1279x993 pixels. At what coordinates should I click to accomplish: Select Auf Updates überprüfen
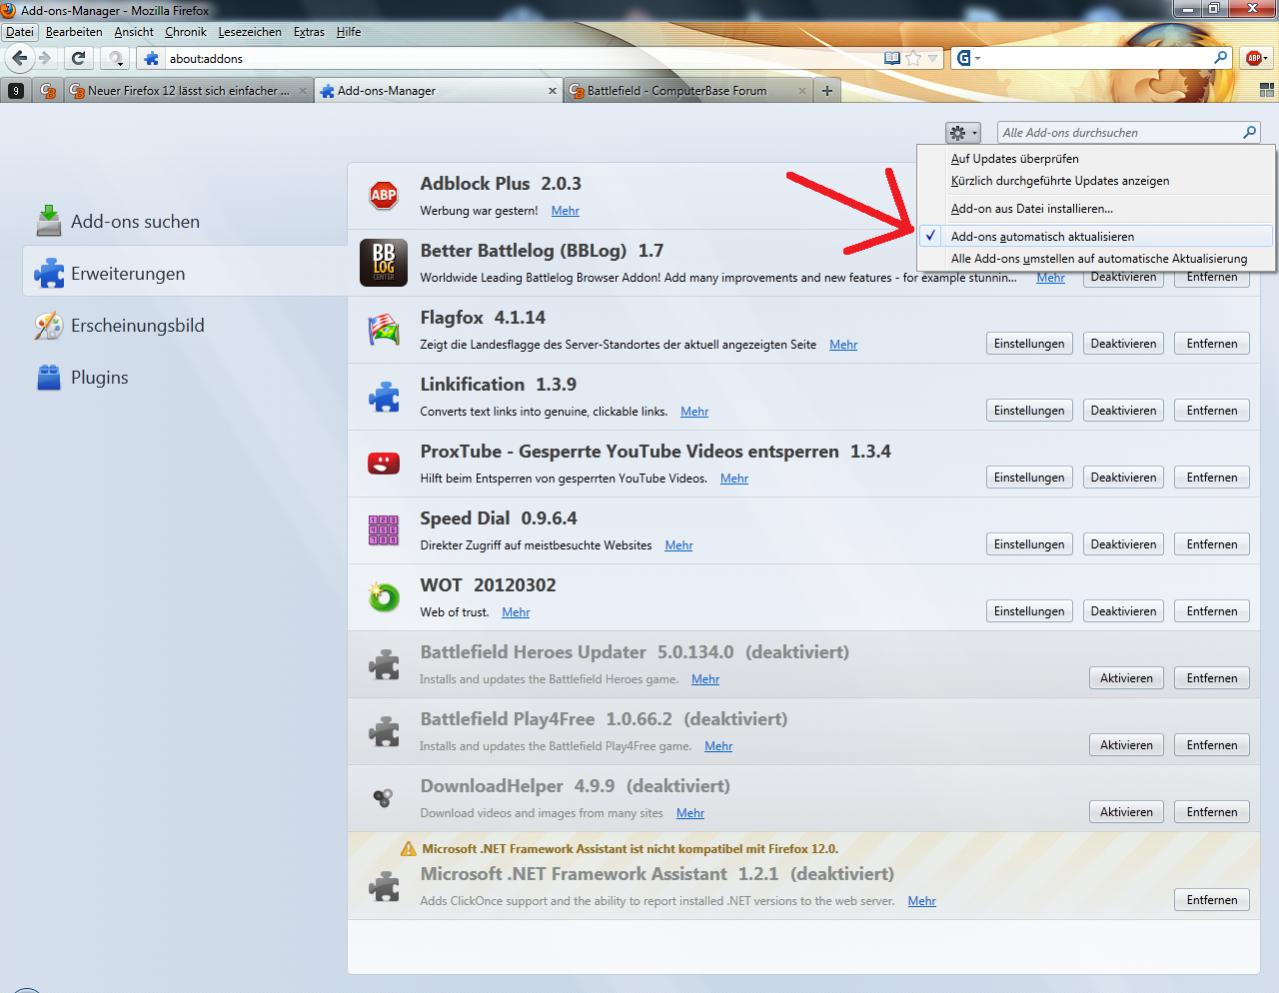1096,159
